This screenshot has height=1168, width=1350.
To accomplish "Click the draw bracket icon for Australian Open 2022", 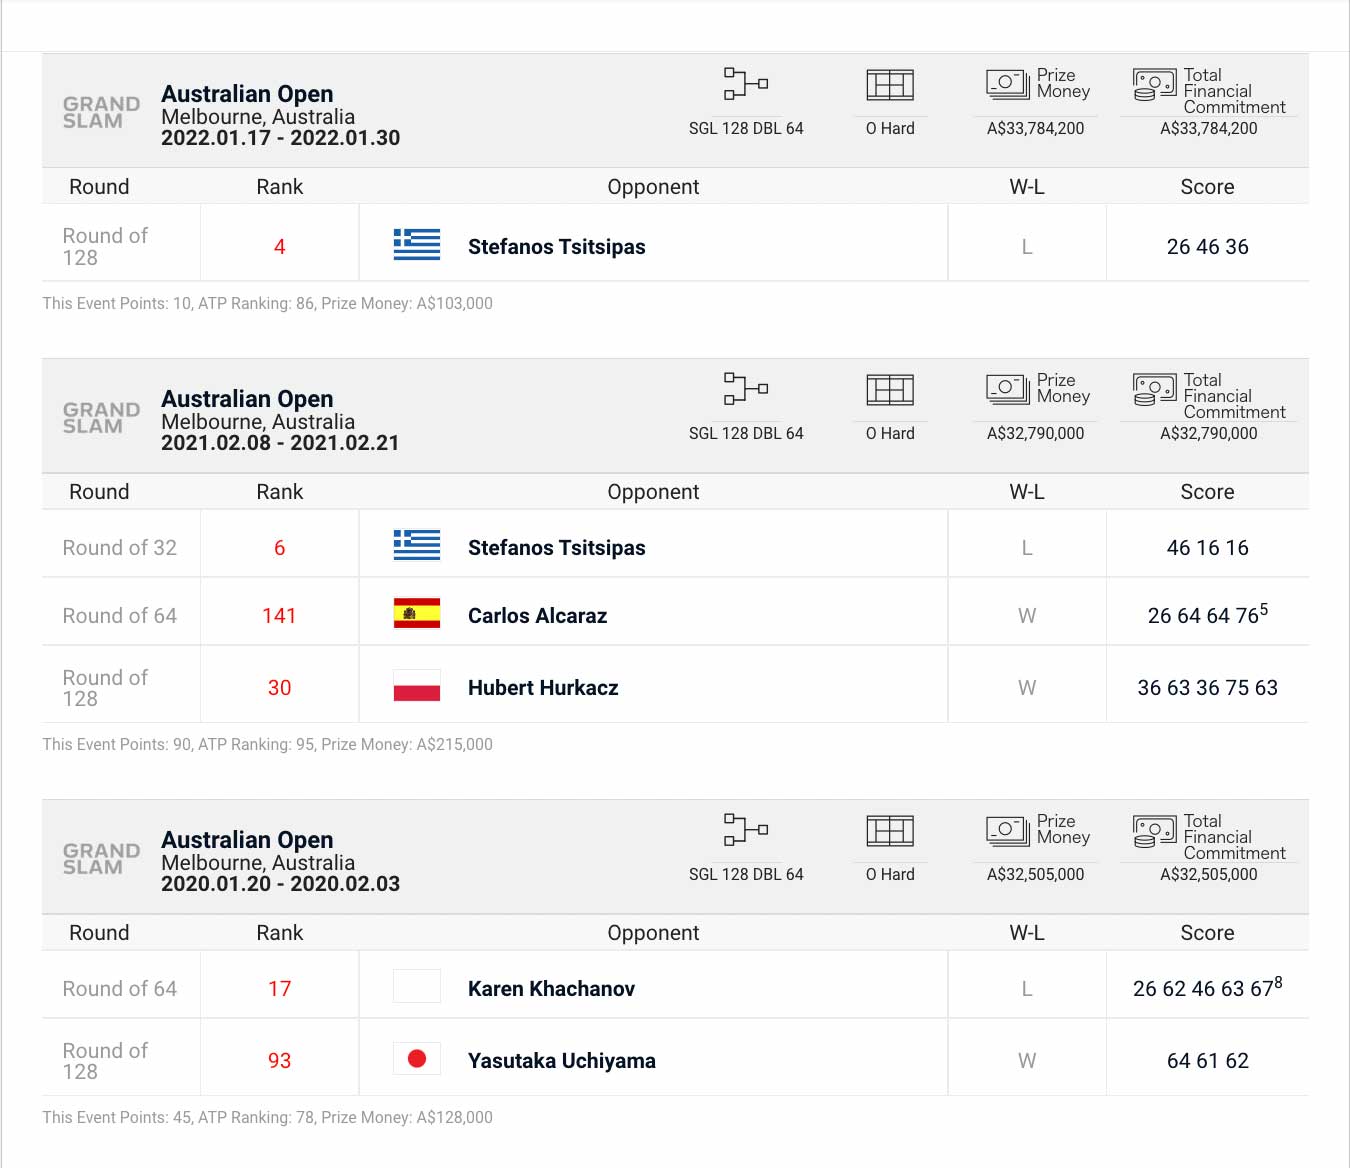I will (746, 84).
